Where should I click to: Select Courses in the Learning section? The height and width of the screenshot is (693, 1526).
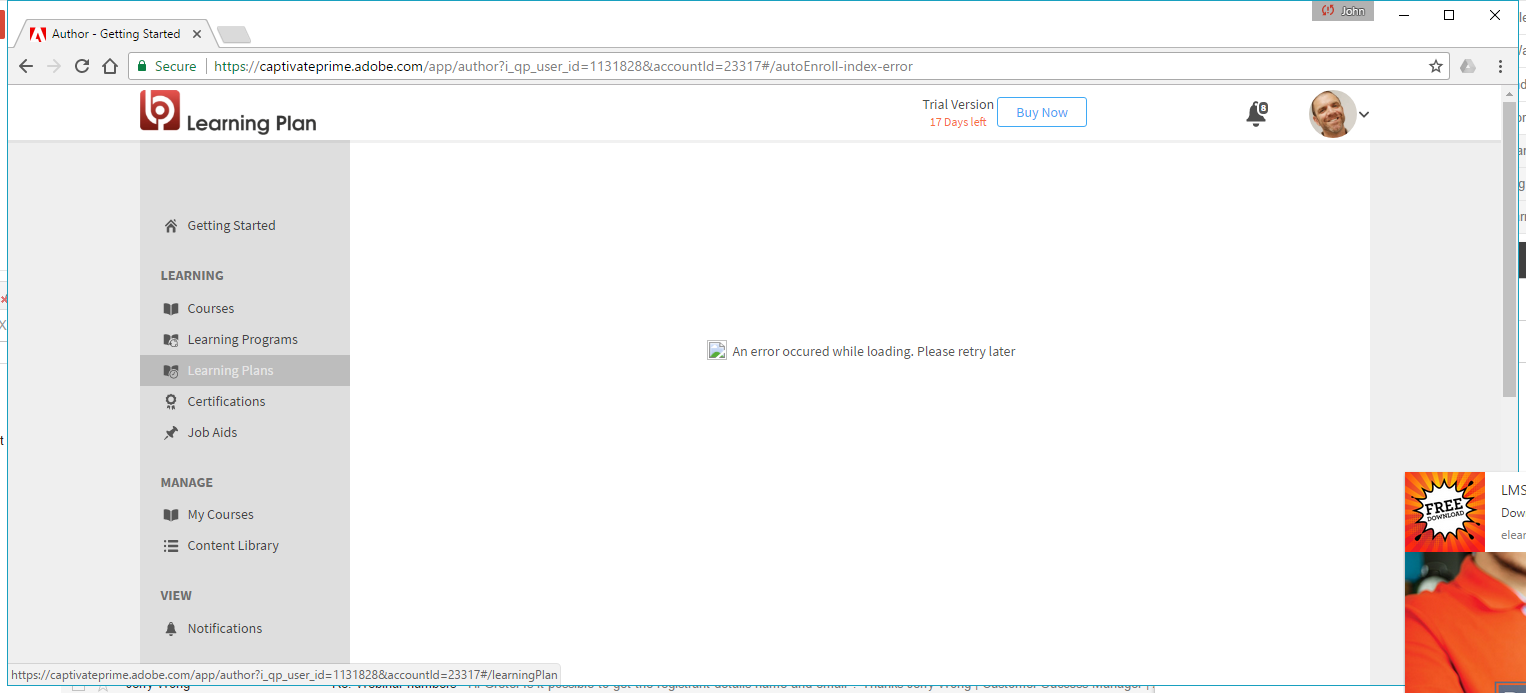210,309
